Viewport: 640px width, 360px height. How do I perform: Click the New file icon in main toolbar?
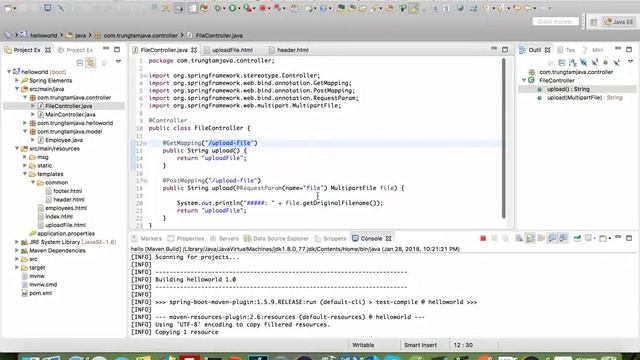[x=8, y=8]
